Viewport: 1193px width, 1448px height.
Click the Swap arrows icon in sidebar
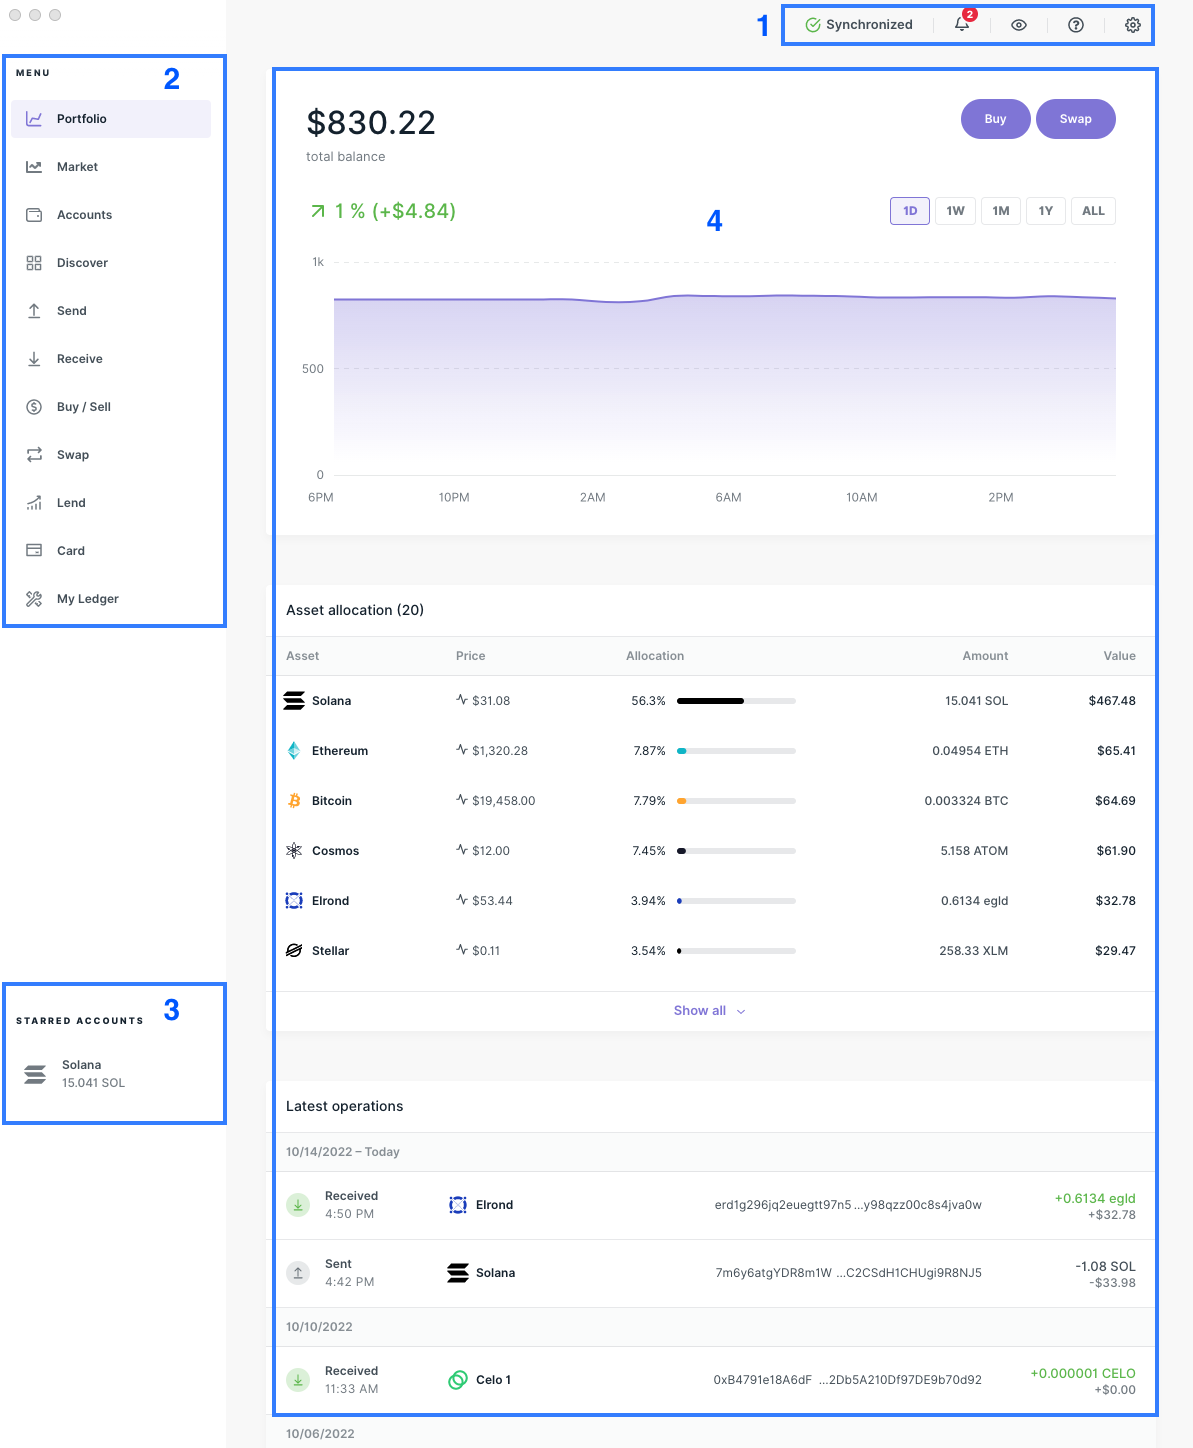click(x=34, y=455)
